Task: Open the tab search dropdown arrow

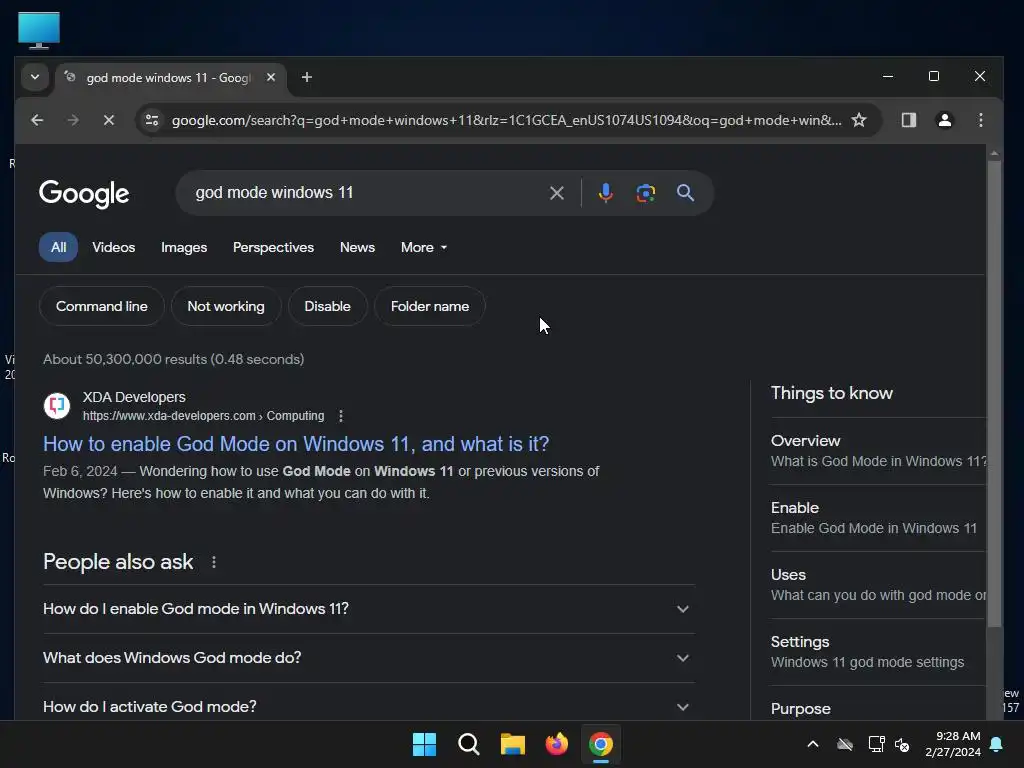Action: coord(35,77)
